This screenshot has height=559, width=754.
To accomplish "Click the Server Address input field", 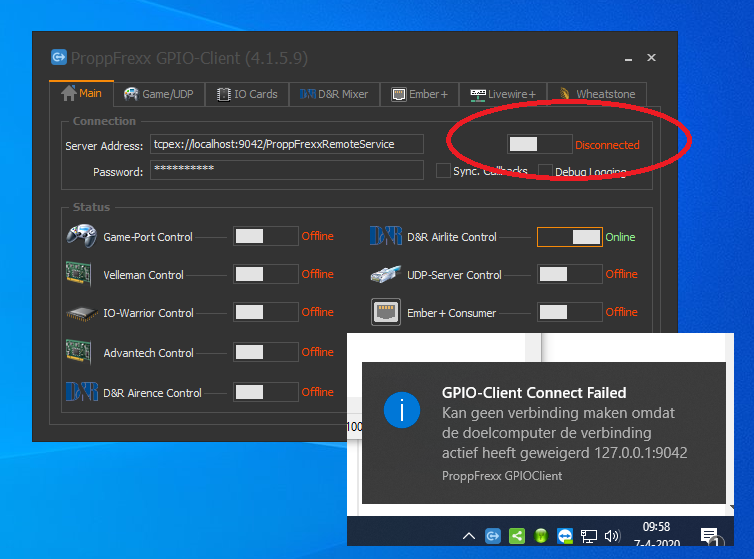I will pyautogui.click(x=286, y=144).
